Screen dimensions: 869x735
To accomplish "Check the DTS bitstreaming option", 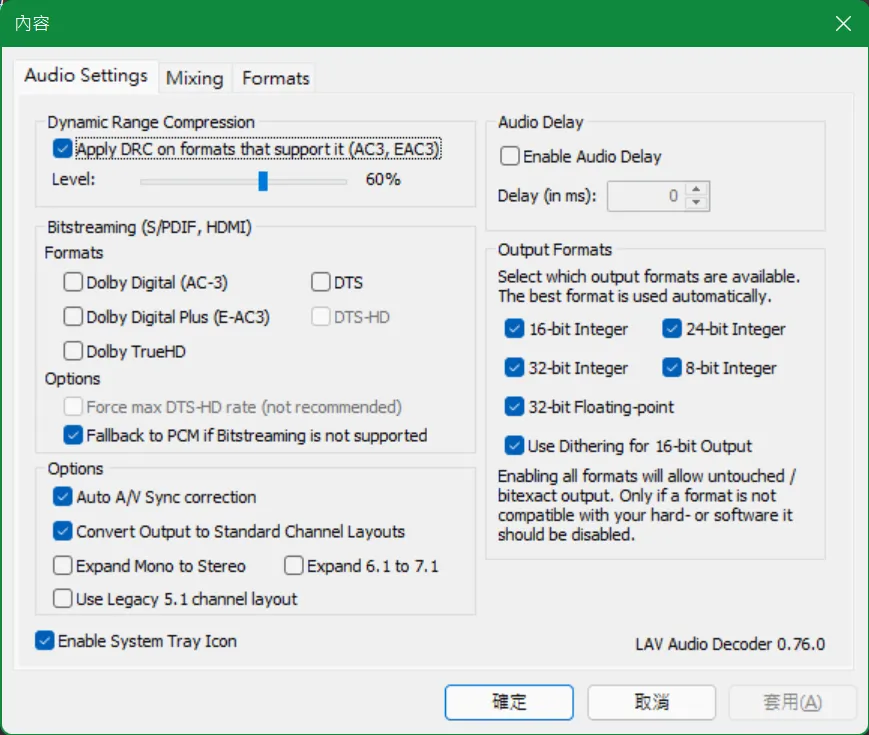I will (321, 282).
